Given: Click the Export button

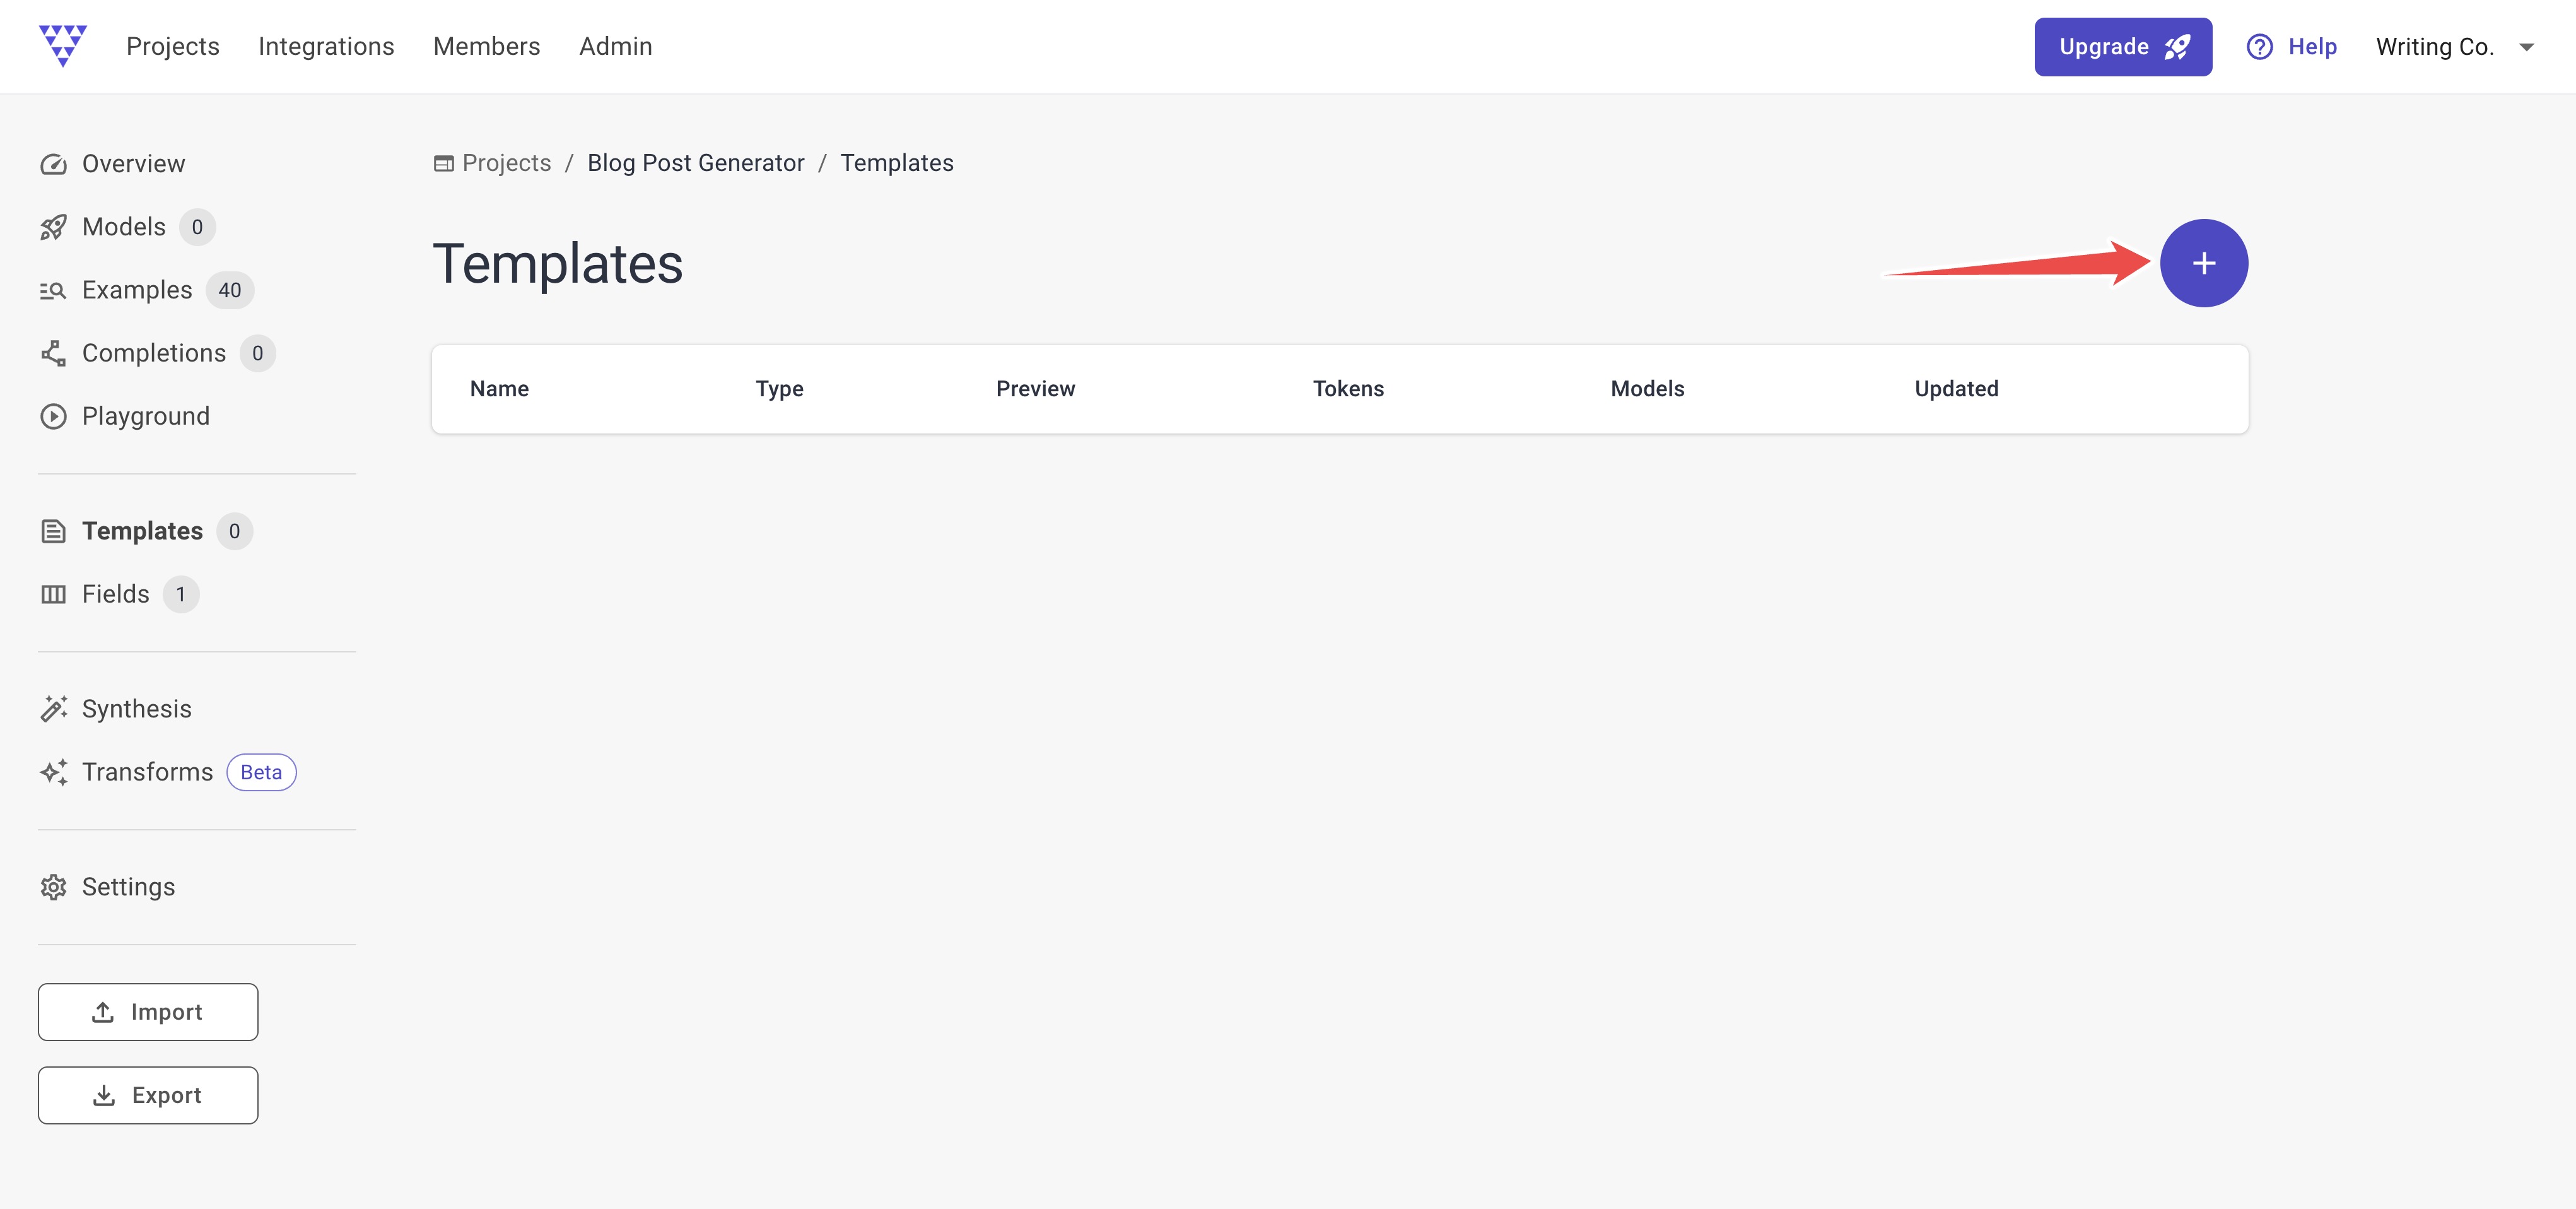Looking at the screenshot, I should point(148,1095).
